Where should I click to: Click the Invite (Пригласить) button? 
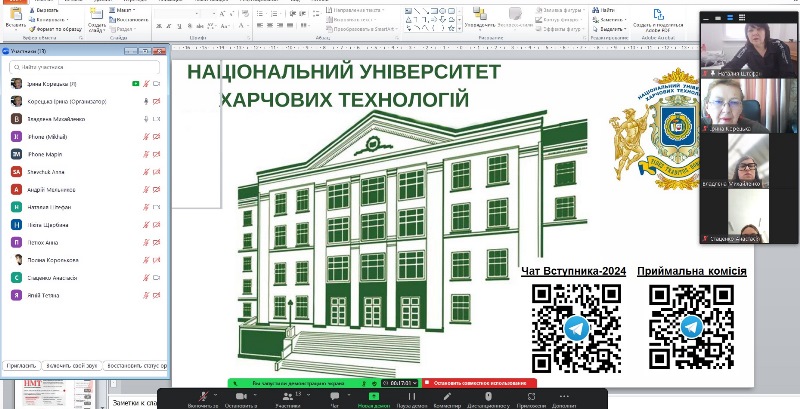[21, 366]
